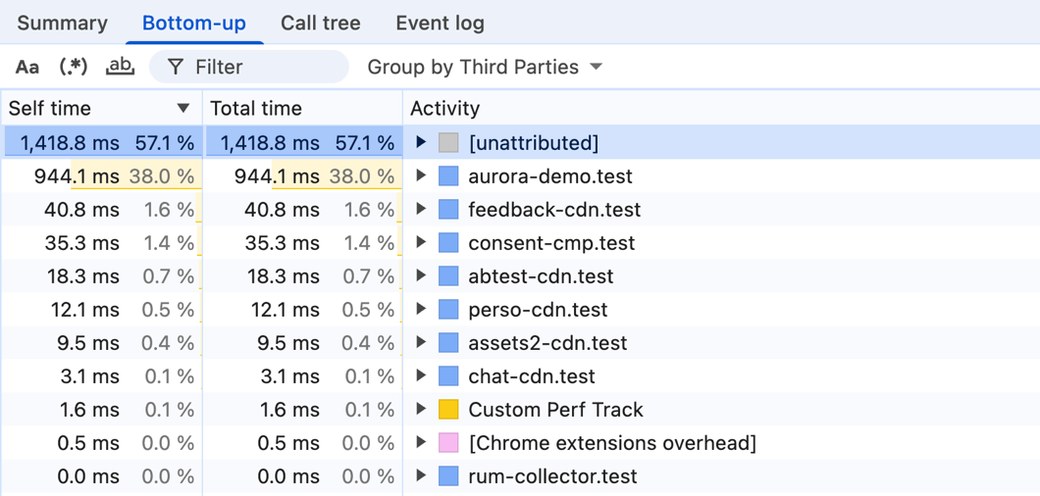Switch to the Summary tab
Screen dimensions: 1040x496
(x=62, y=23)
